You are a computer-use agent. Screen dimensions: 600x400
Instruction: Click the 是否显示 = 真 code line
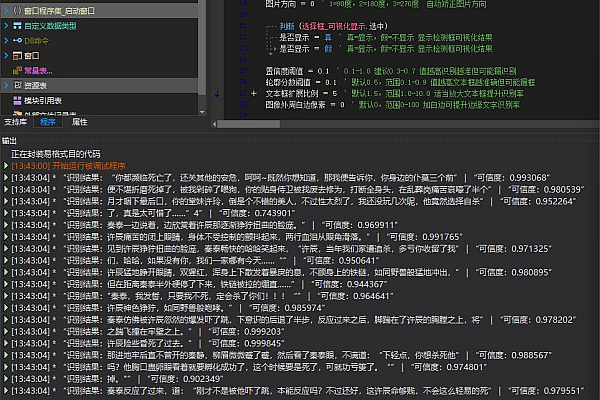[x=386, y=38]
